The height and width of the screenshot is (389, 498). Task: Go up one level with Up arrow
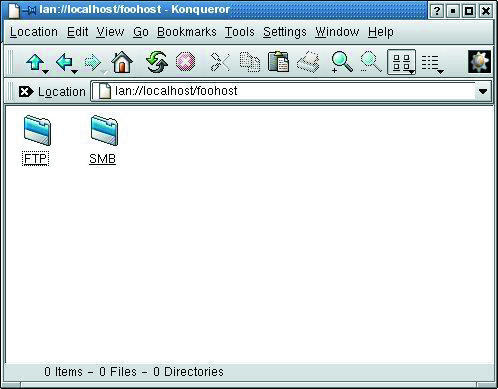pyautogui.click(x=35, y=62)
